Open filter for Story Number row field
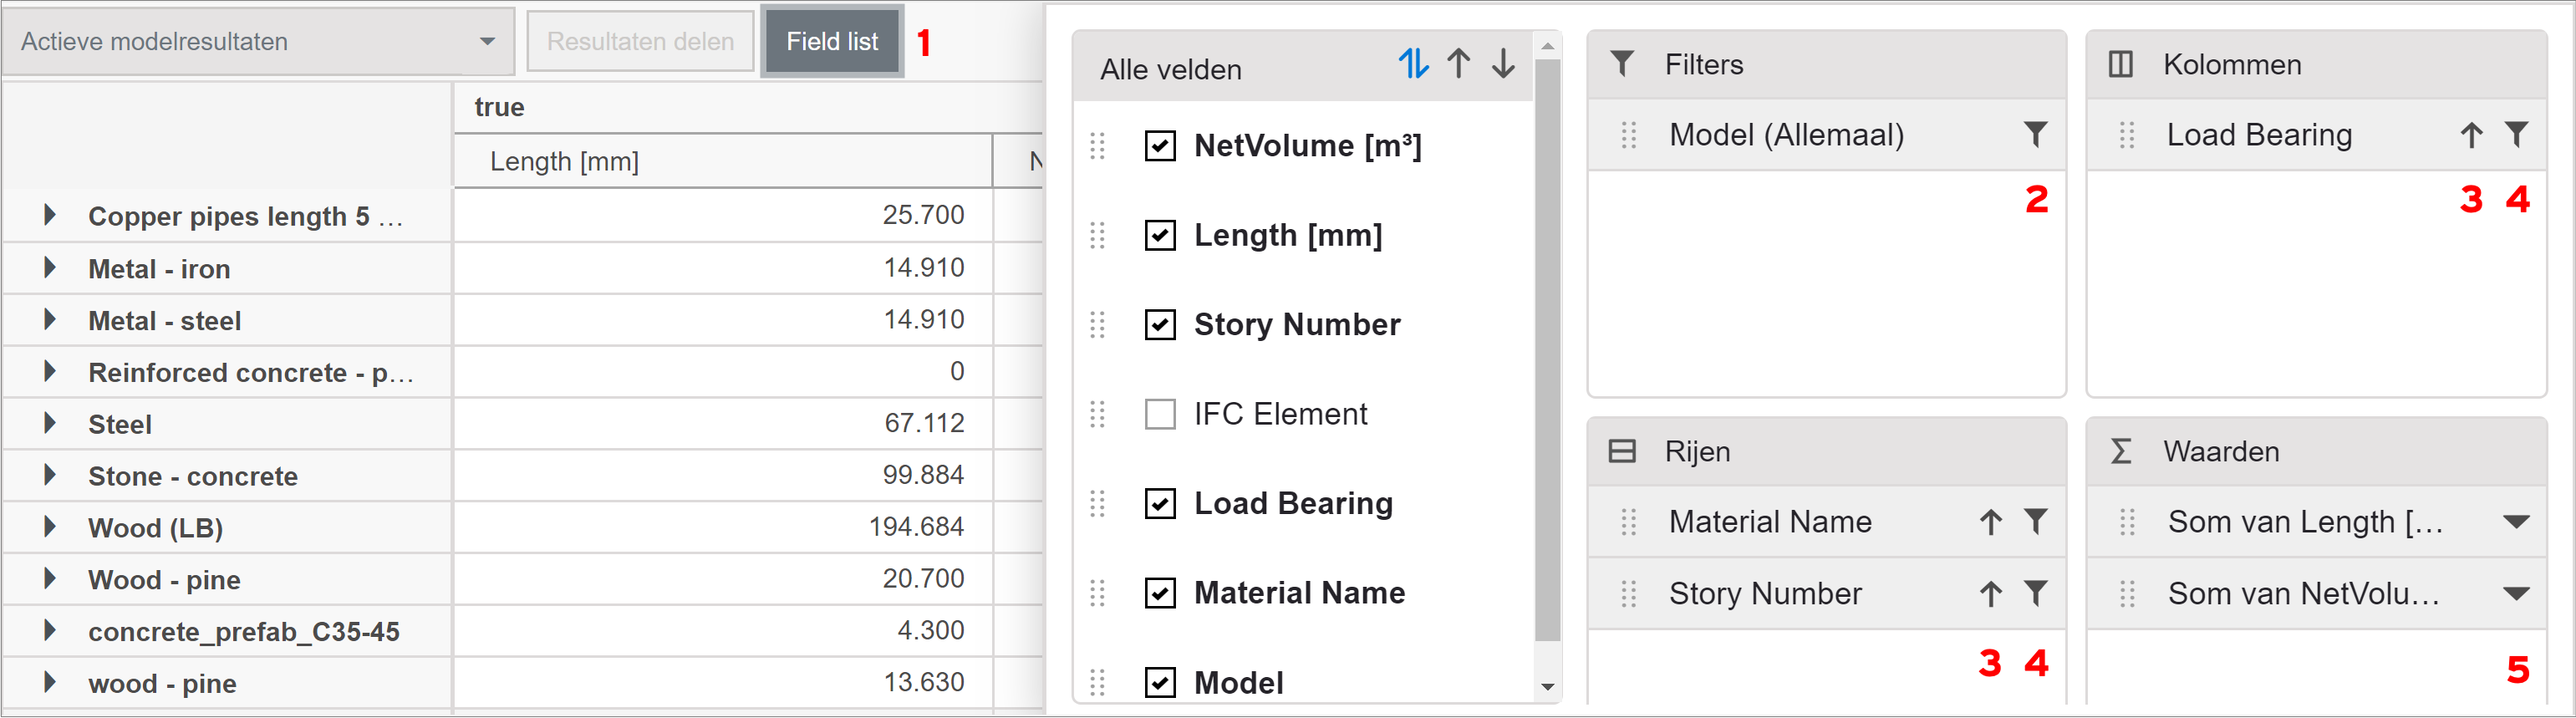The width and height of the screenshot is (2576, 718). click(x=2035, y=593)
